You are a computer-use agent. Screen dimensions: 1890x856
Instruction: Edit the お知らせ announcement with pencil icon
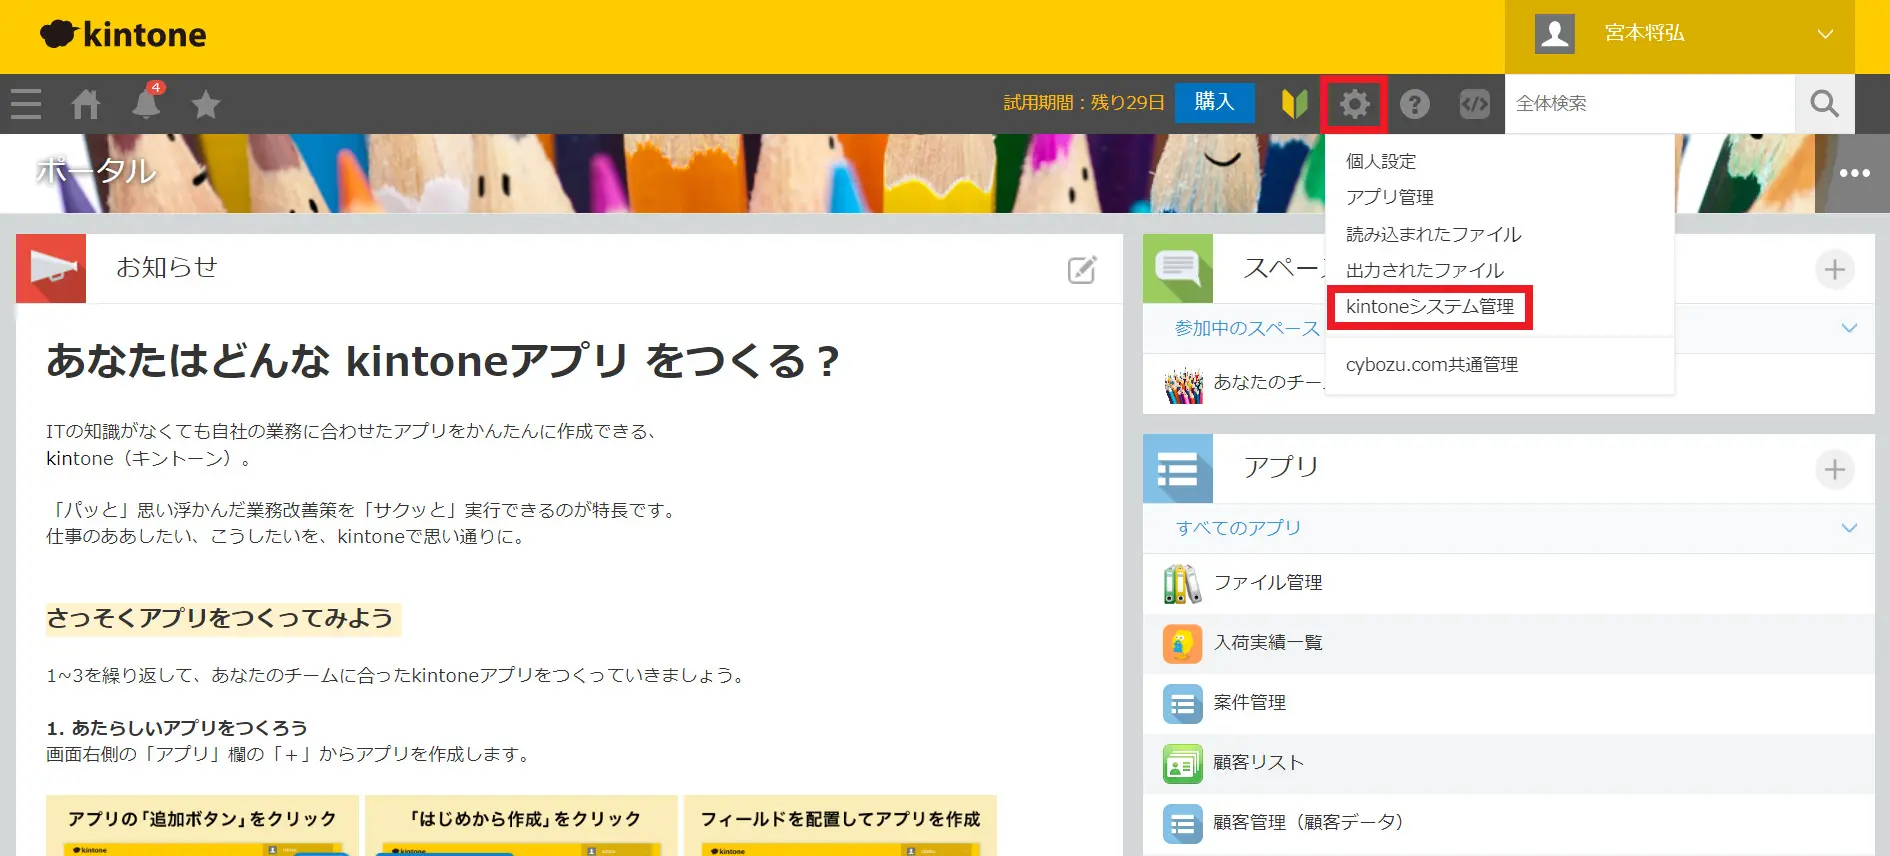tap(1082, 269)
